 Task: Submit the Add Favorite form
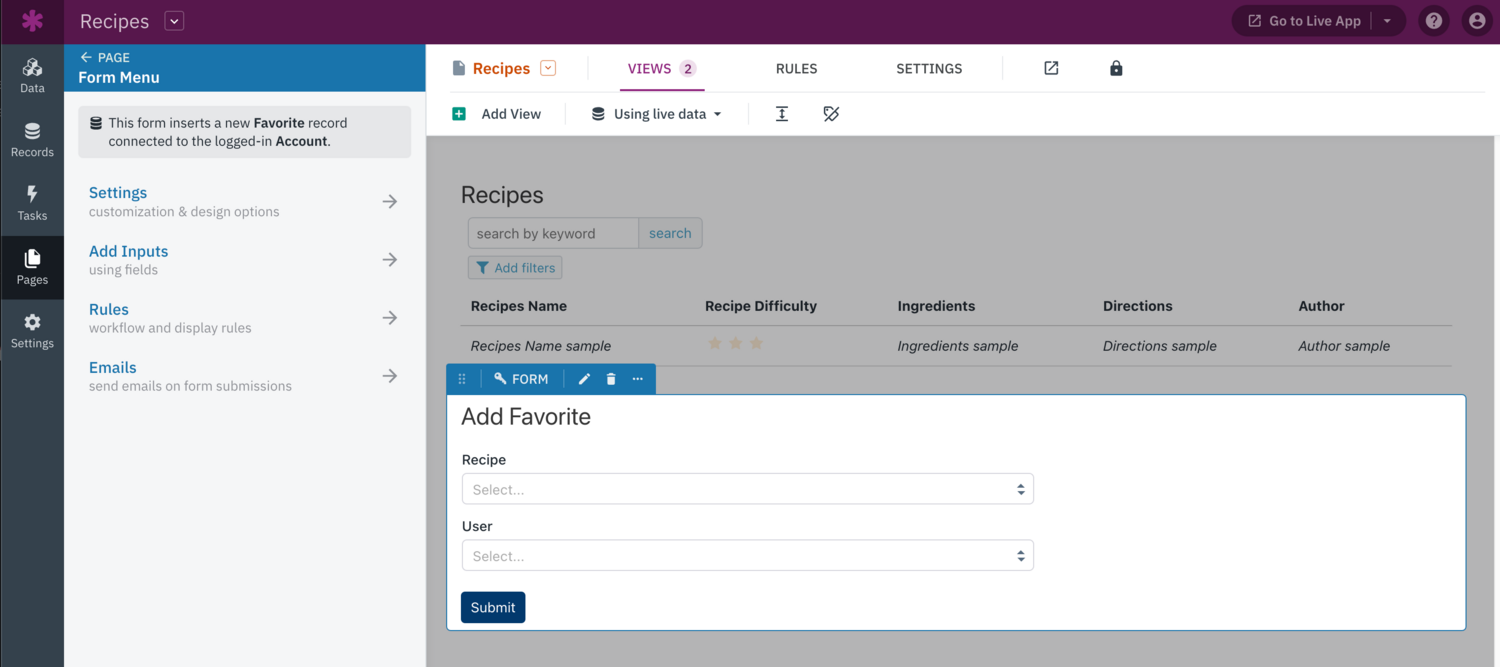click(x=492, y=607)
